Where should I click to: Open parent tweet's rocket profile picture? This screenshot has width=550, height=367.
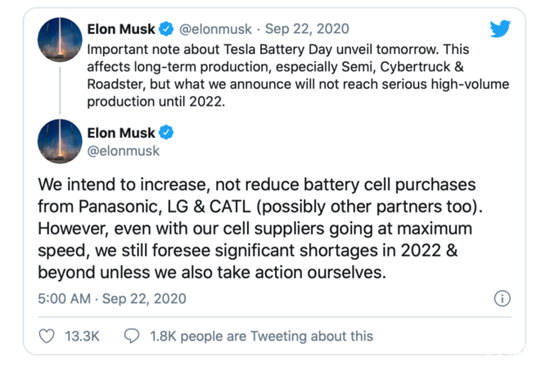pyautogui.click(x=60, y=40)
